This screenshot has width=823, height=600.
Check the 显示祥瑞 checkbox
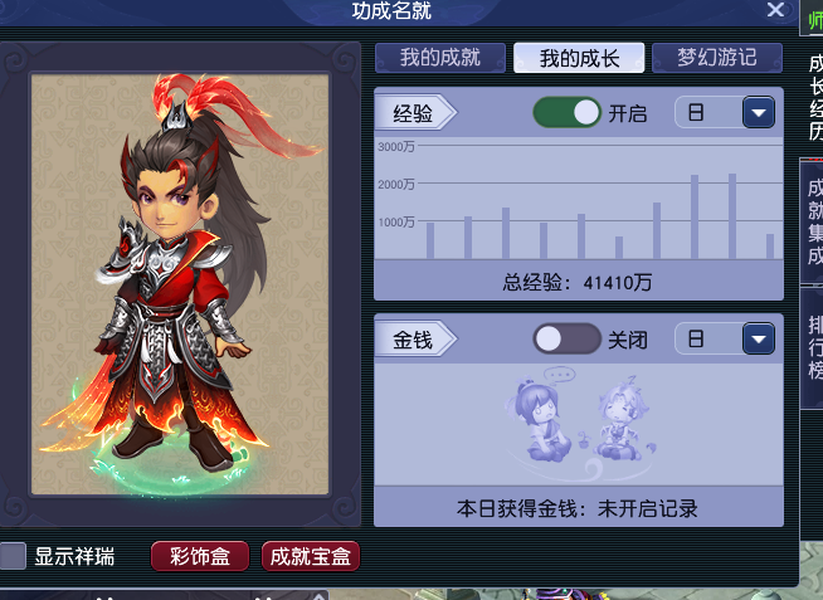(13, 556)
